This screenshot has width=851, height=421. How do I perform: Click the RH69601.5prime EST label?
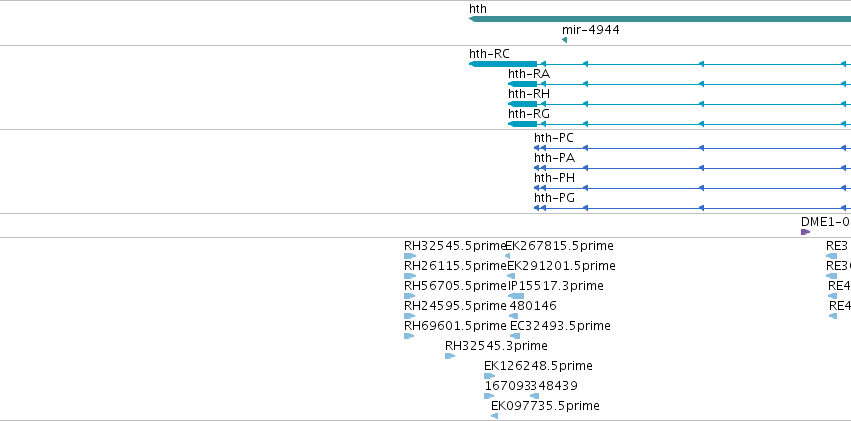tap(455, 326)
